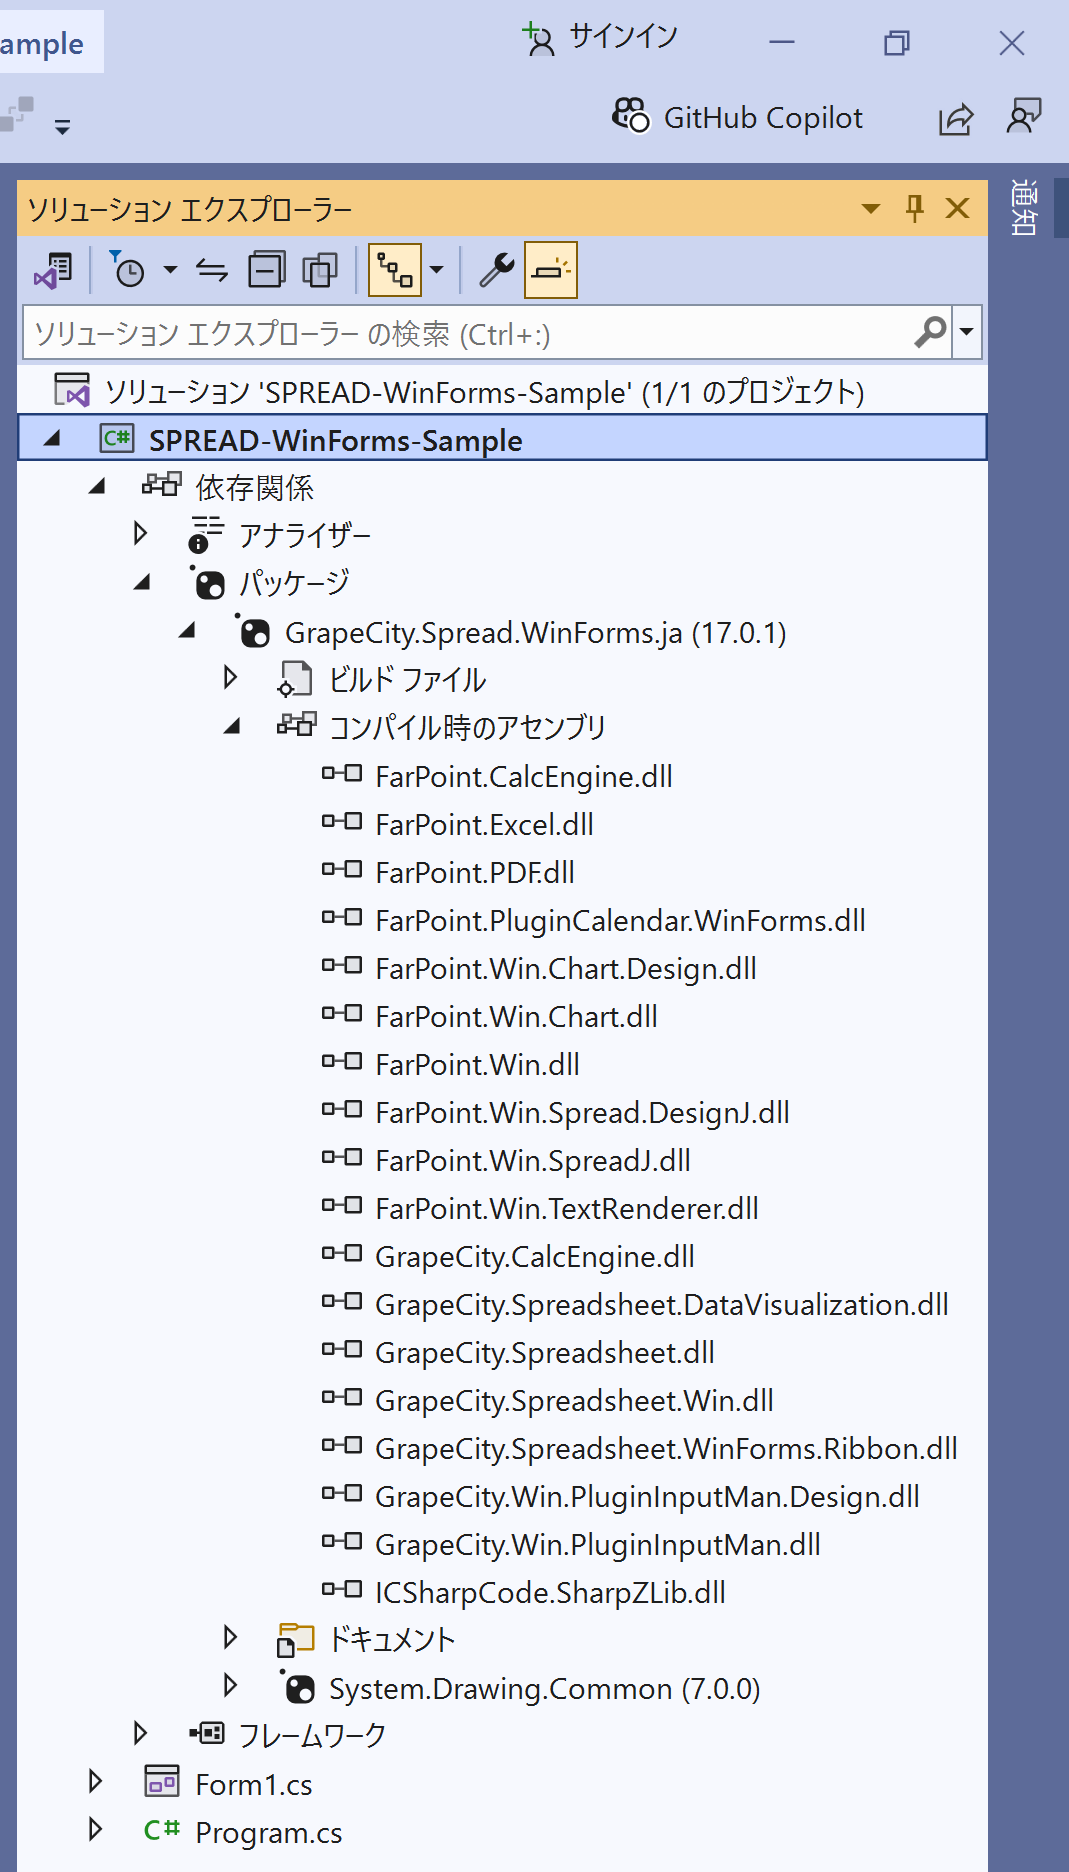Select GrapeCity.Win.PluginInputMan.dll
Image resolution: width=1069 pixels, height=1872 pixels.
pyautogui.click(x=598, y=1545)
